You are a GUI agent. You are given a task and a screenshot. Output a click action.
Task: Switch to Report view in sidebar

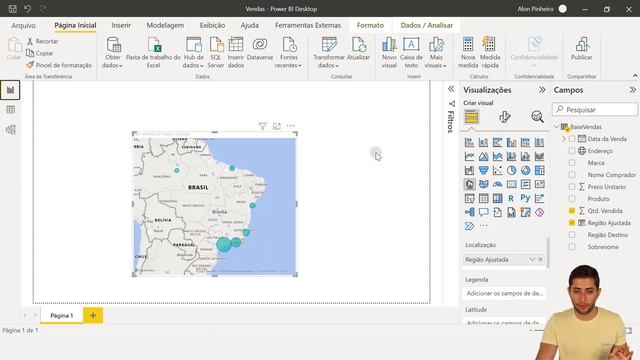(10, 90)
